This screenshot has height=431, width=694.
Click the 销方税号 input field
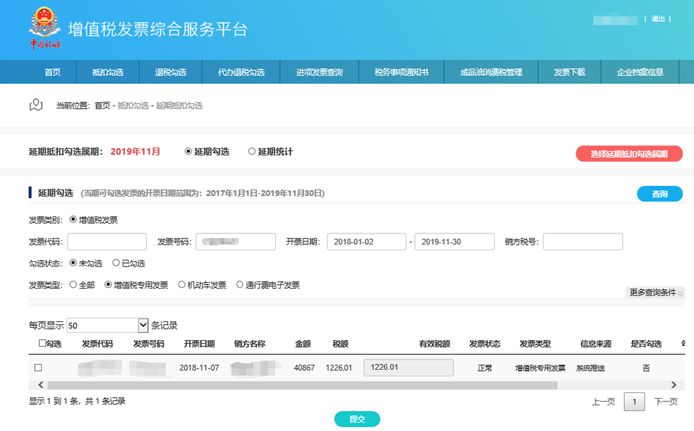pos(582,242)
